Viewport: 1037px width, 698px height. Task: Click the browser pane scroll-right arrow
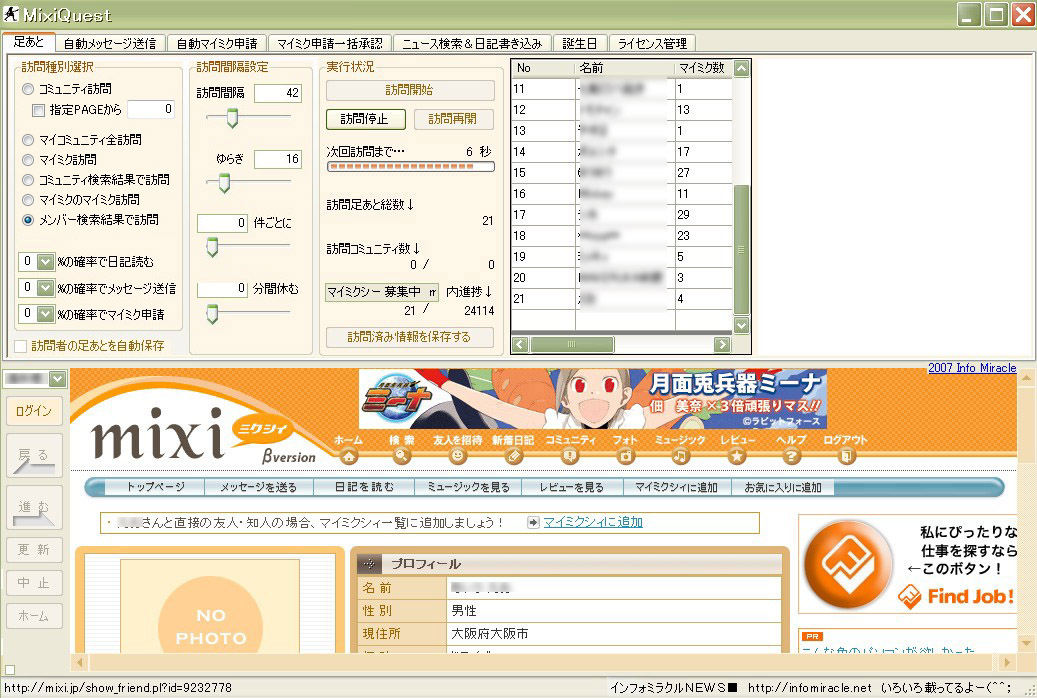click(1007, 662)
